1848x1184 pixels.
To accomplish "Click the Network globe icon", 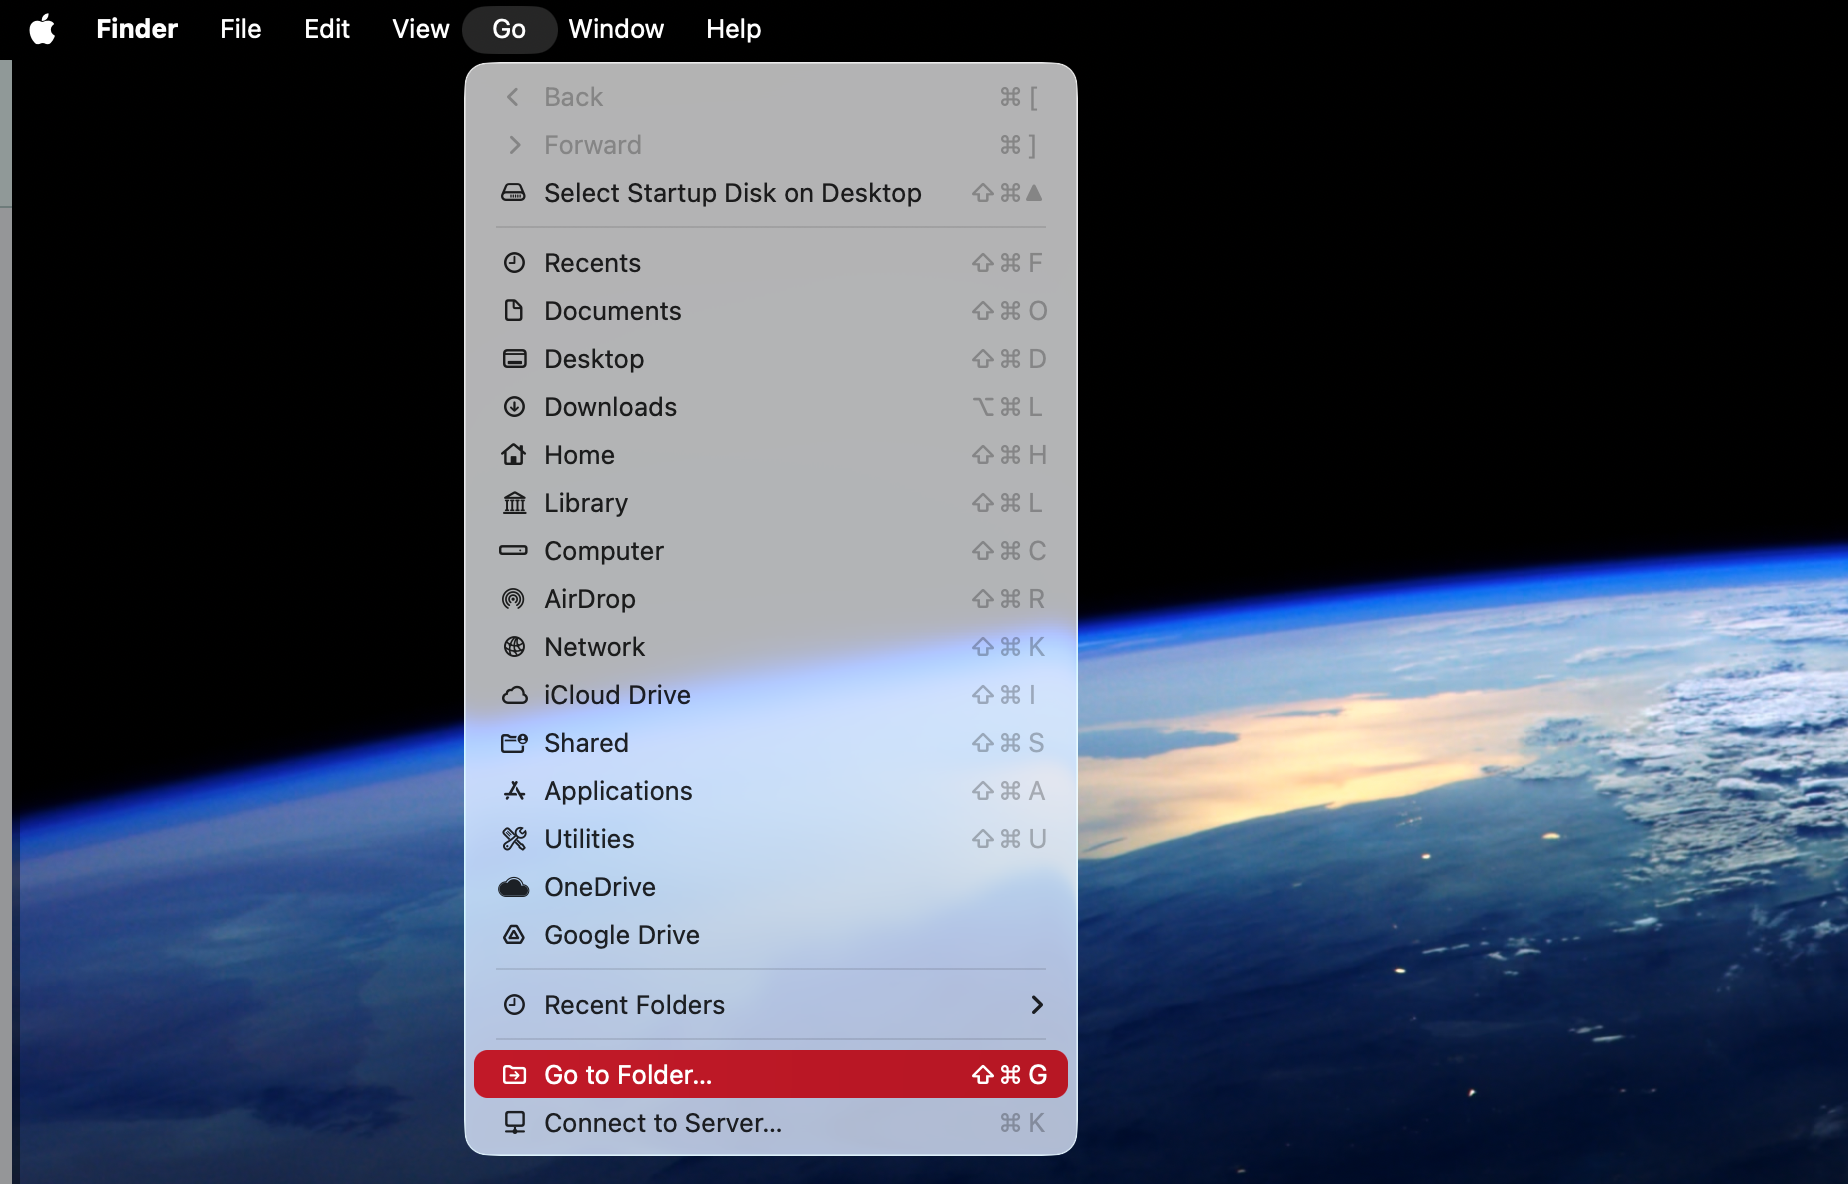I will point(514,647).
